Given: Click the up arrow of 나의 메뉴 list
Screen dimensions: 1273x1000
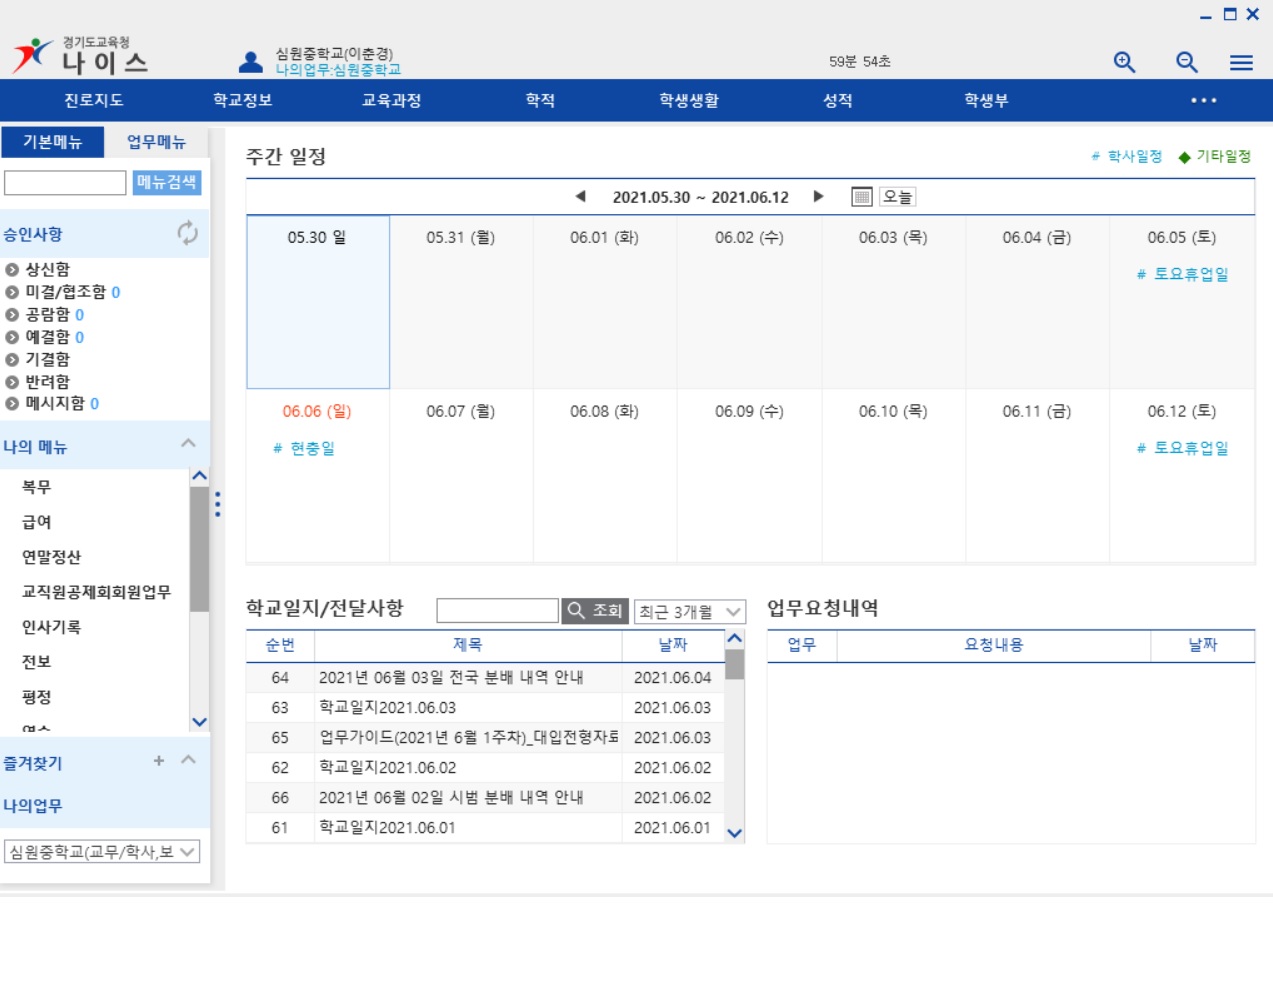Looking at the screenshot, I should tap(199, 476).
